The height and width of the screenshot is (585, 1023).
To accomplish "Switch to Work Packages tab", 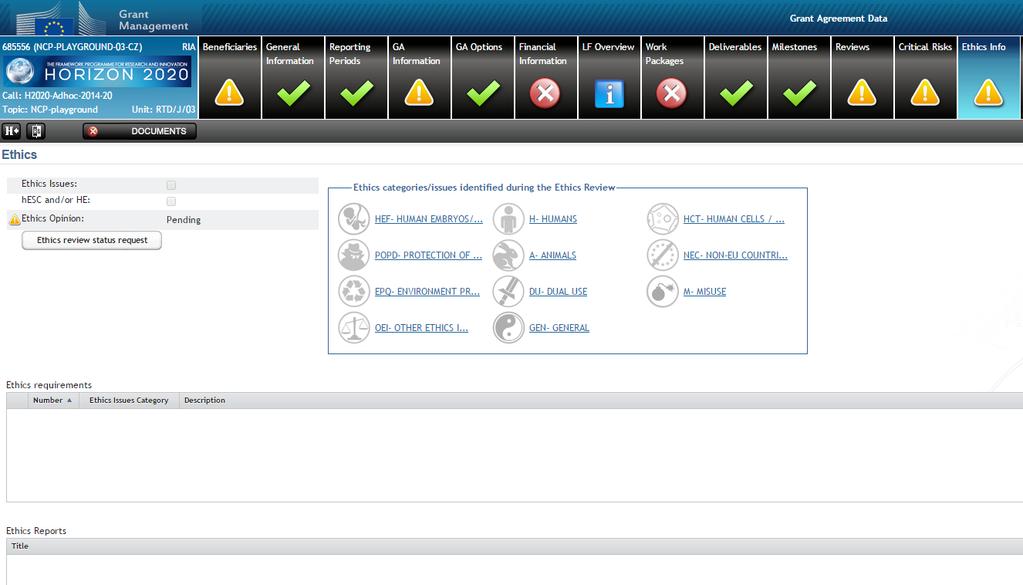I will pos(673,78).
